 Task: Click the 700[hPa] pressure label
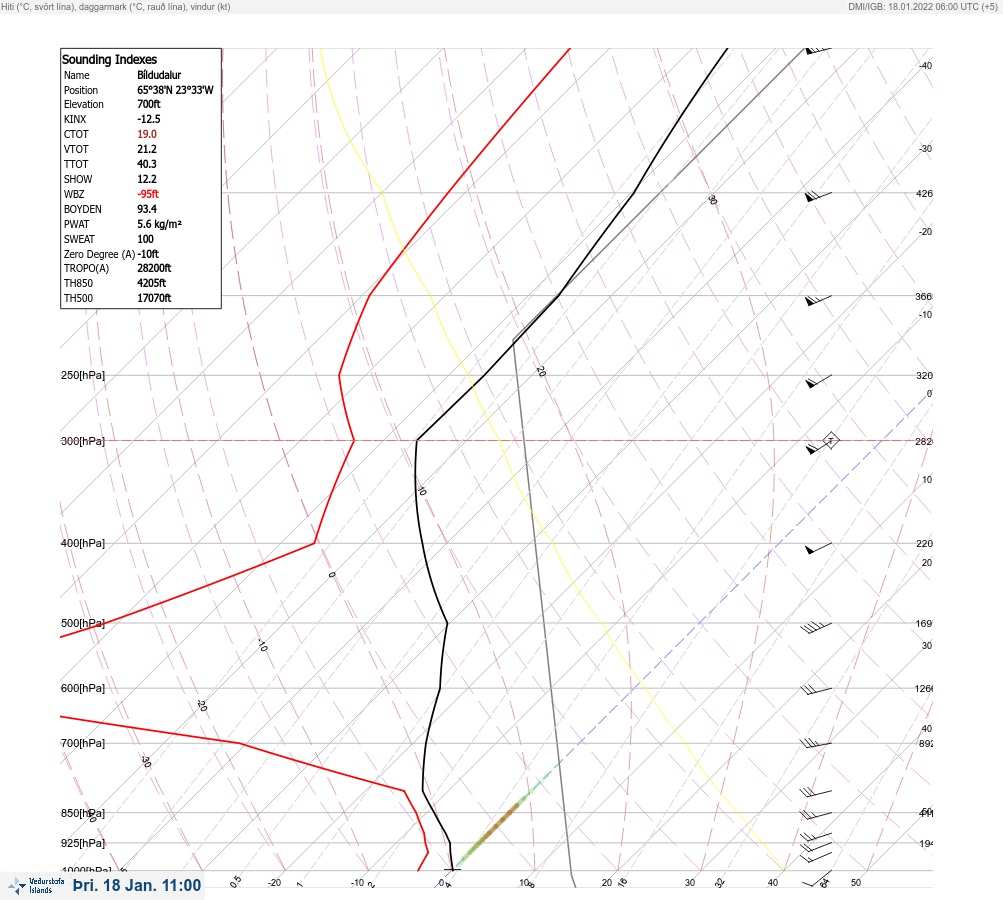83,743
